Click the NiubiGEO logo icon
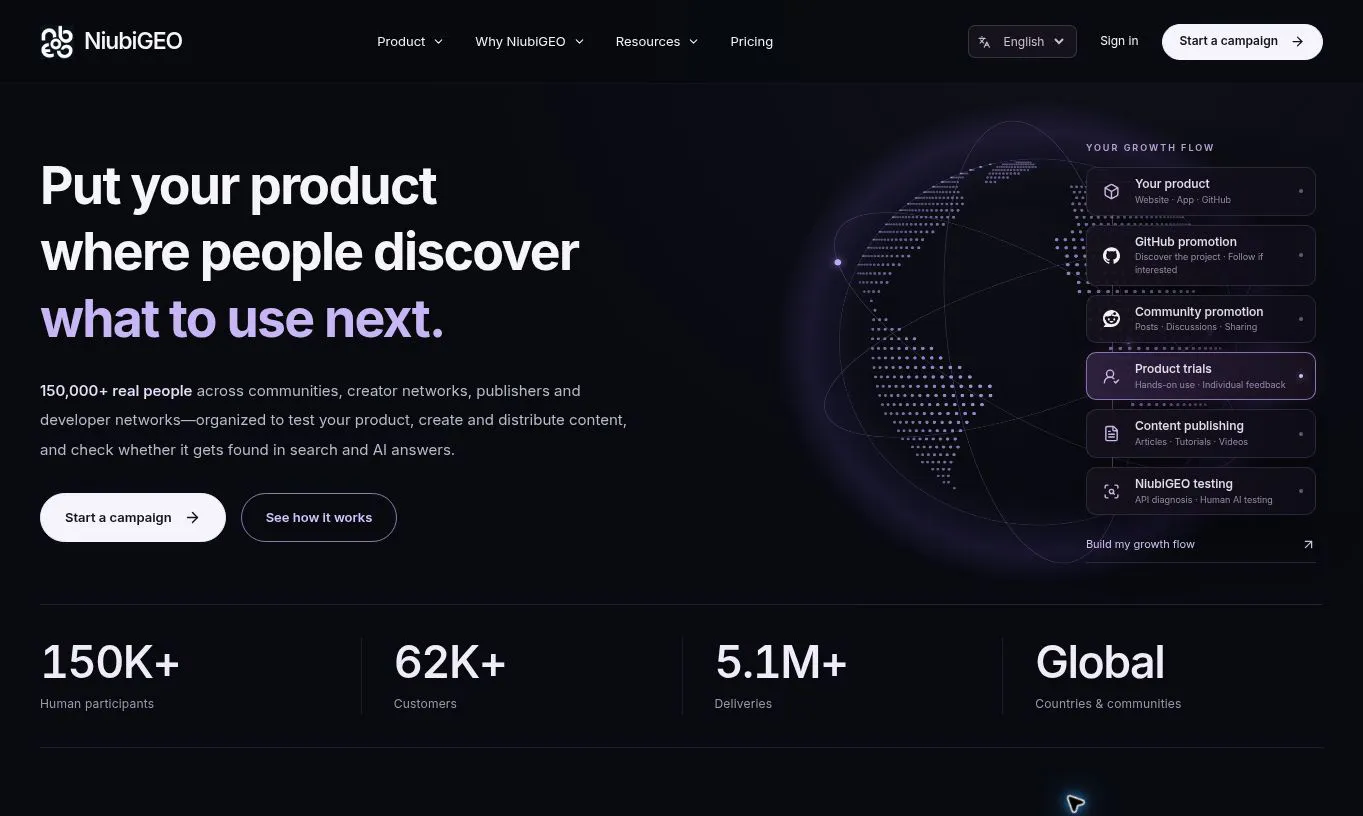The height and width of the screenshot is (816, 1363). pyautogui.click(x=57, y=42)
